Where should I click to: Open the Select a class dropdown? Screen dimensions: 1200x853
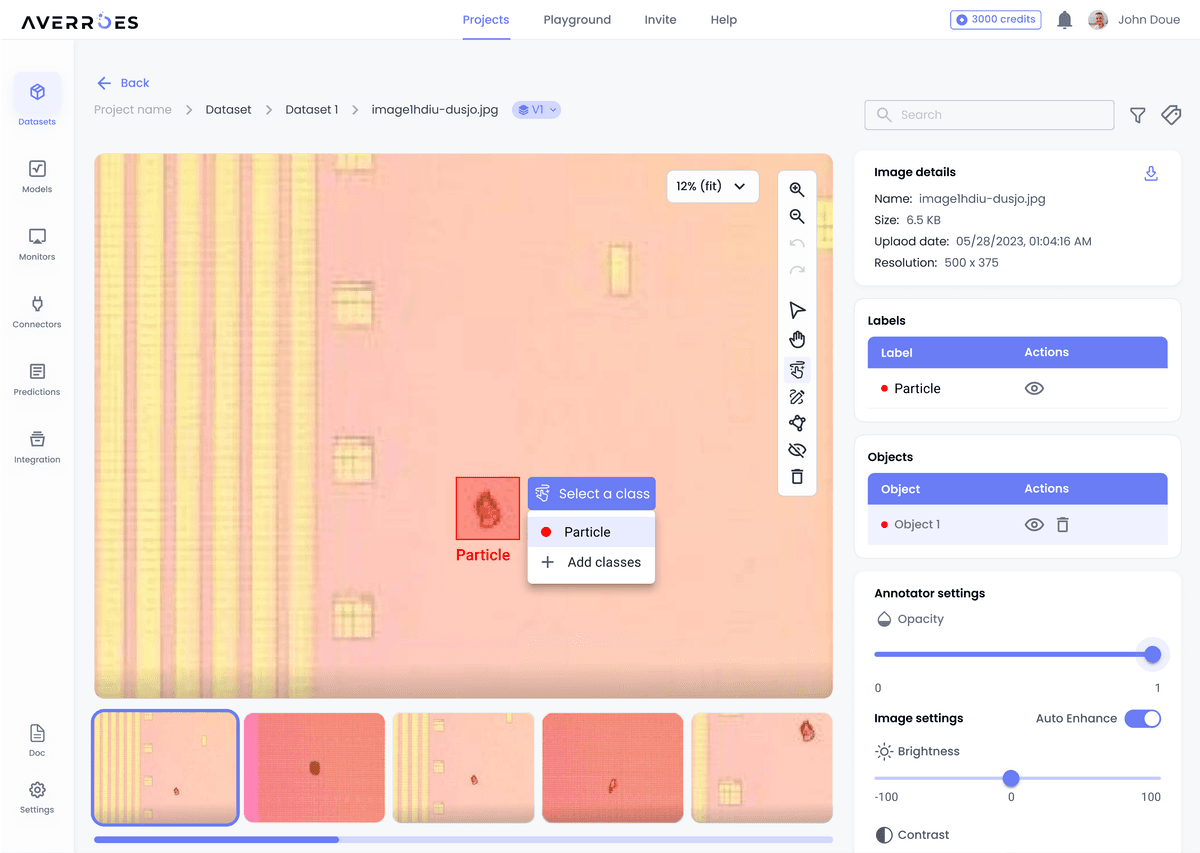click(591, 493)
